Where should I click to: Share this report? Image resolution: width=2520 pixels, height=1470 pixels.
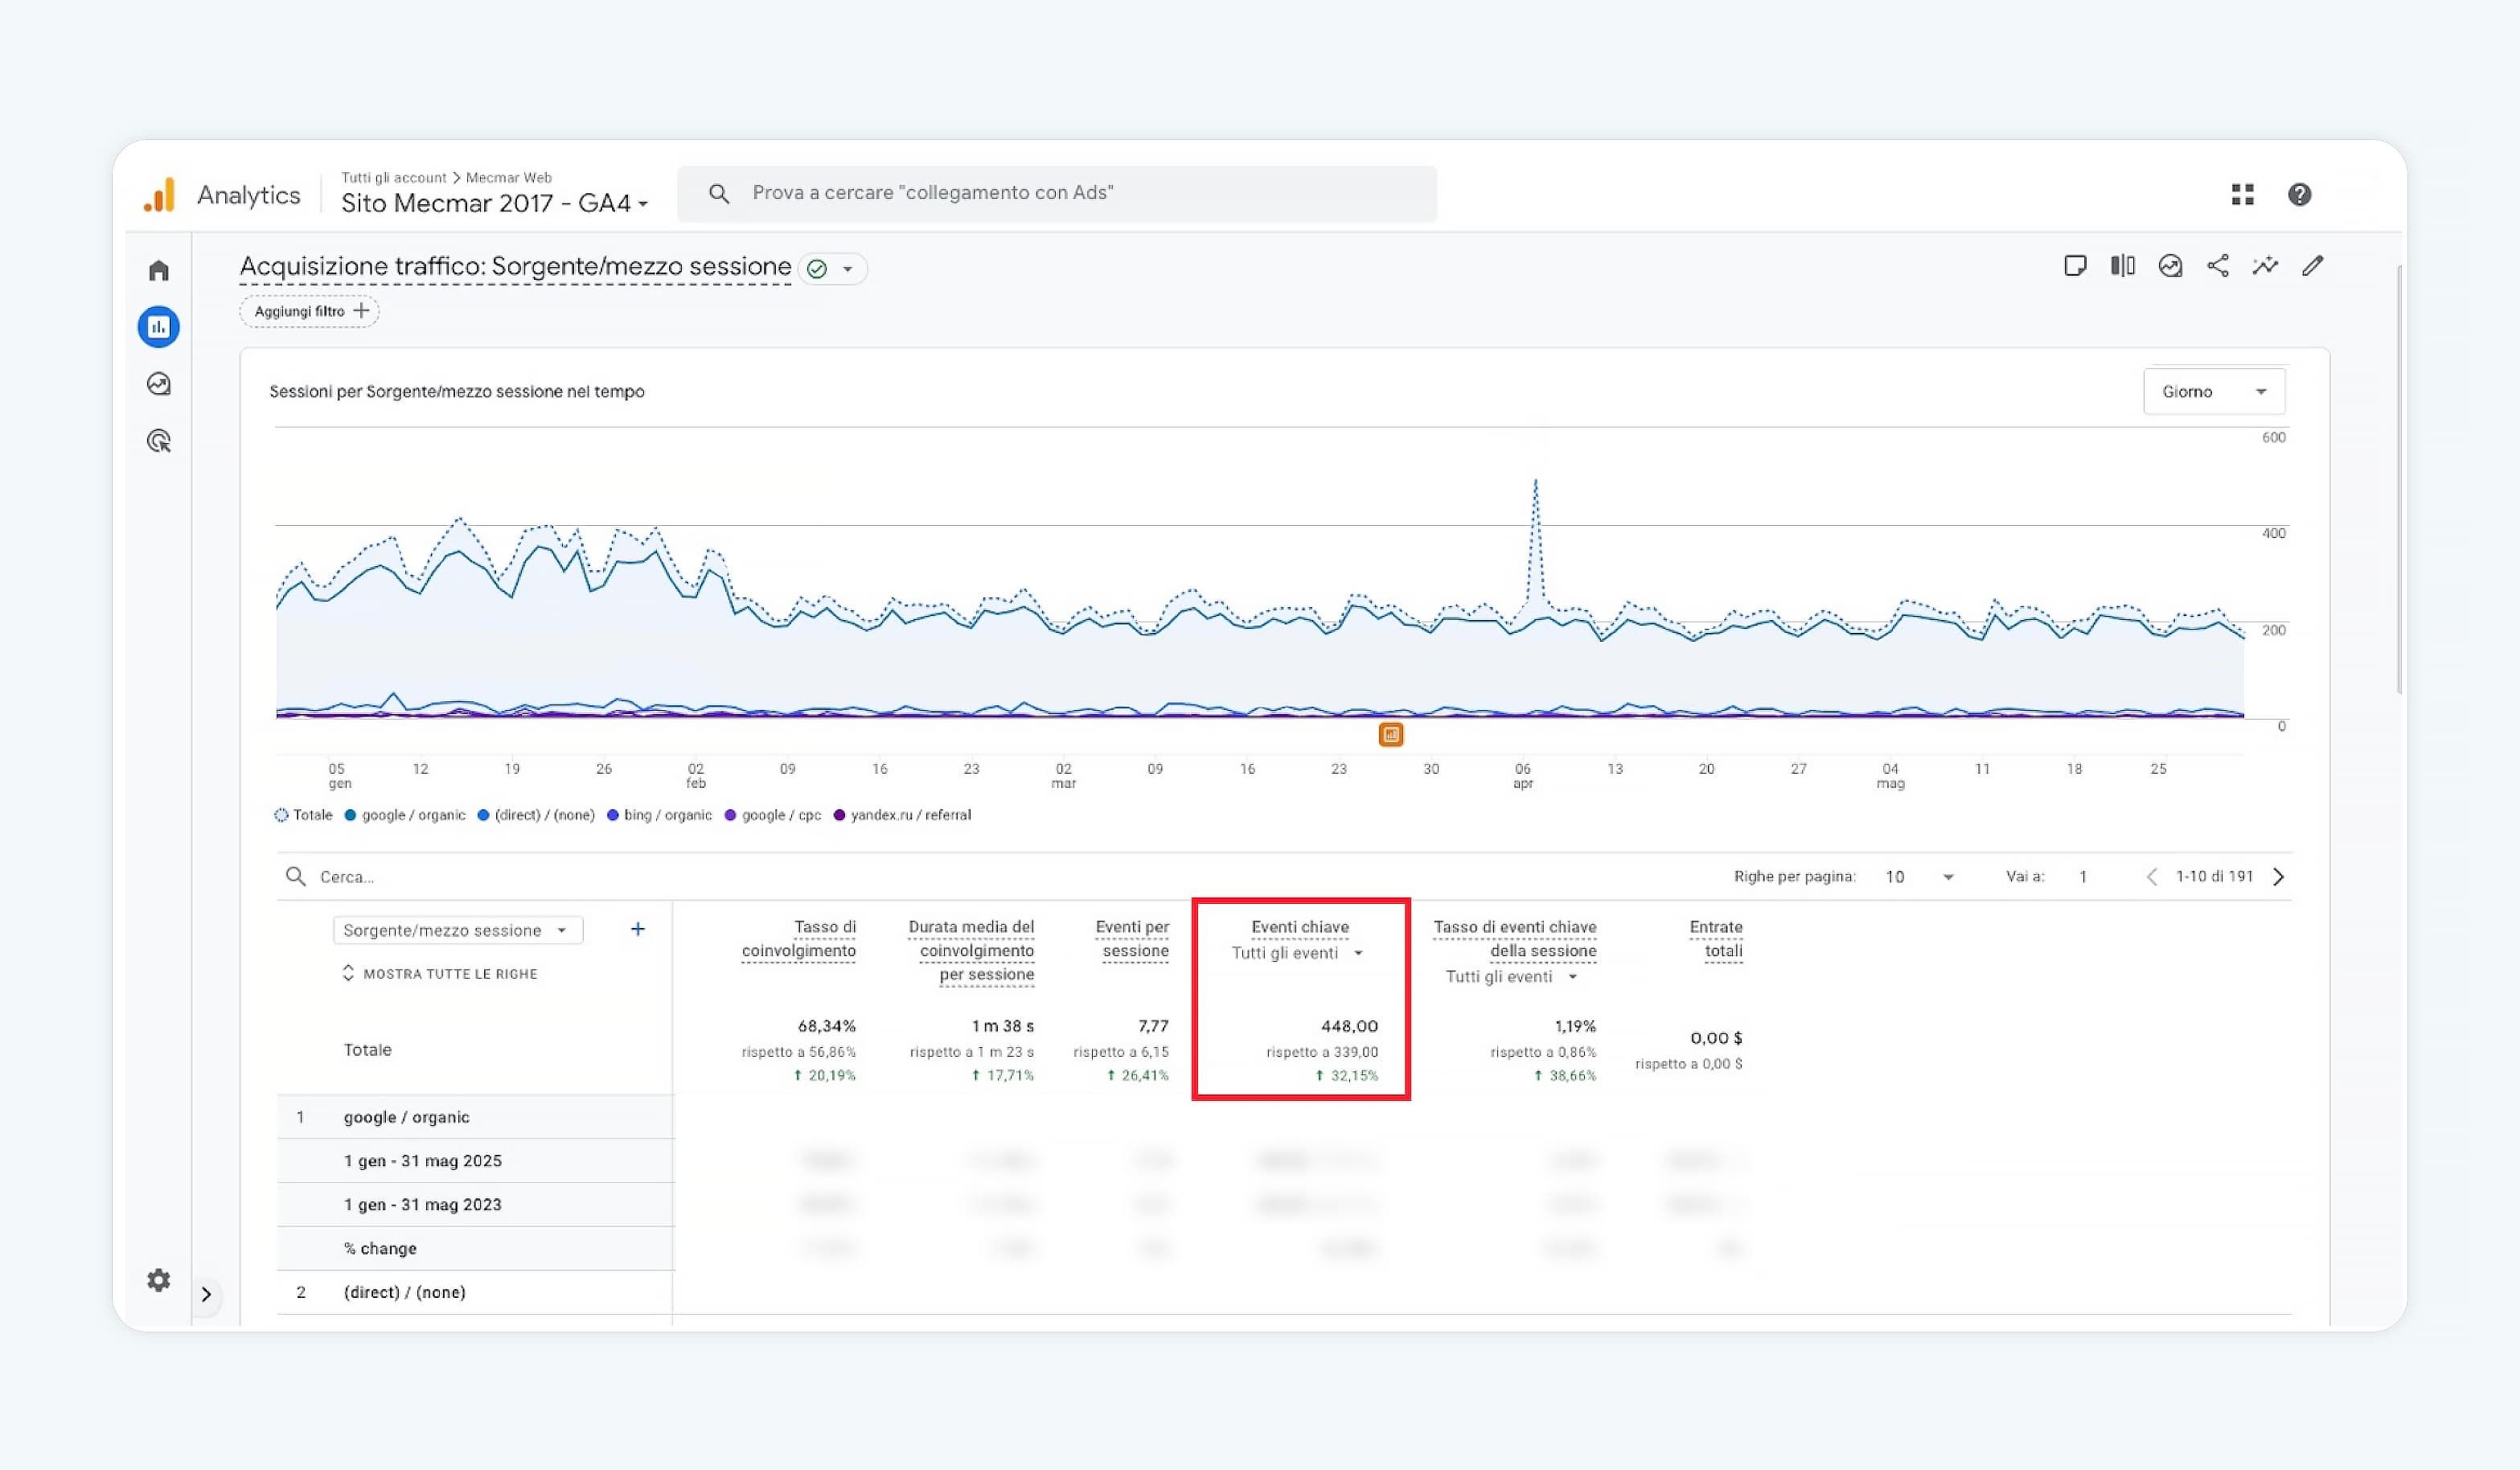pos(2218,265)
